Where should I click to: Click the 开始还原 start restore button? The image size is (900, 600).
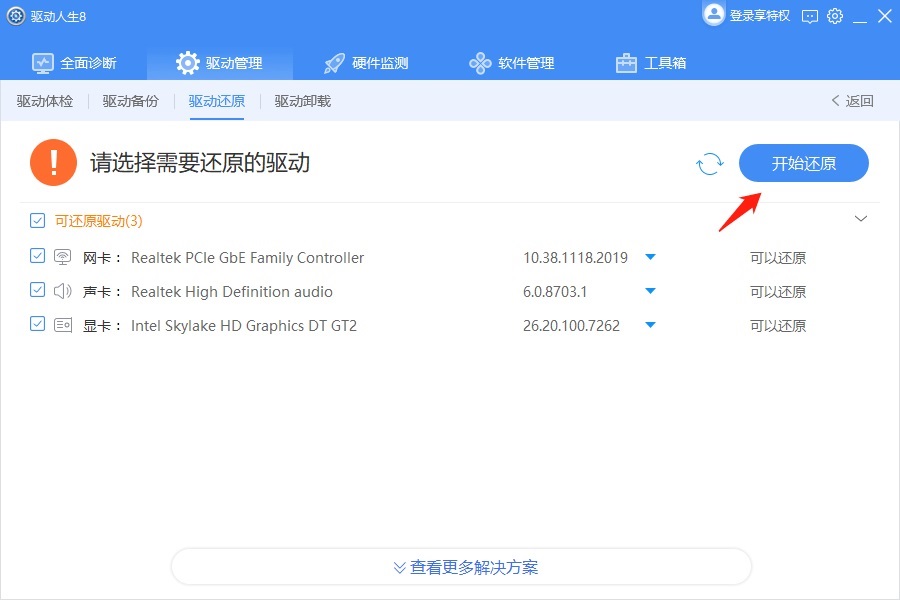point(803,163)
